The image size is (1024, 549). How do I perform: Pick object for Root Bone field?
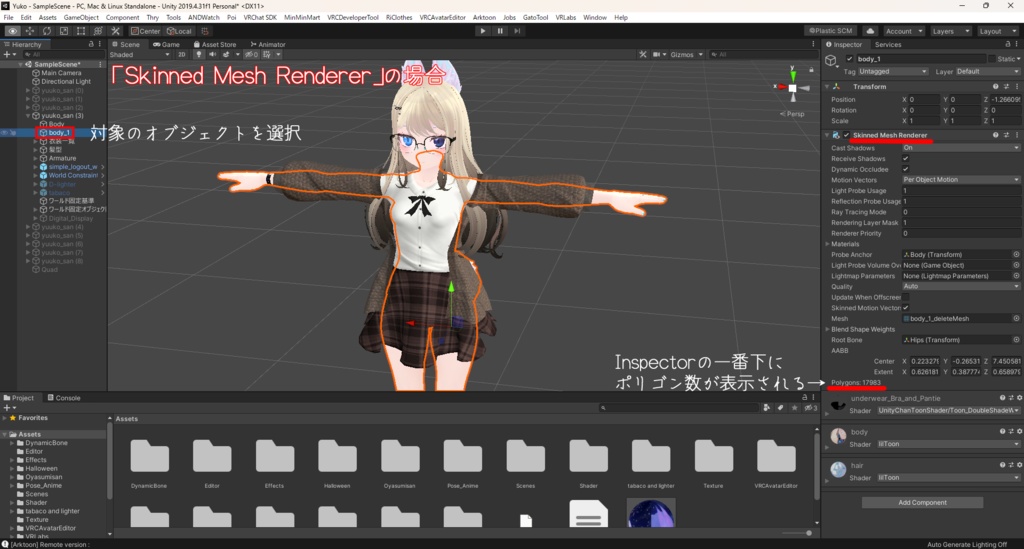click(1016, 340)
